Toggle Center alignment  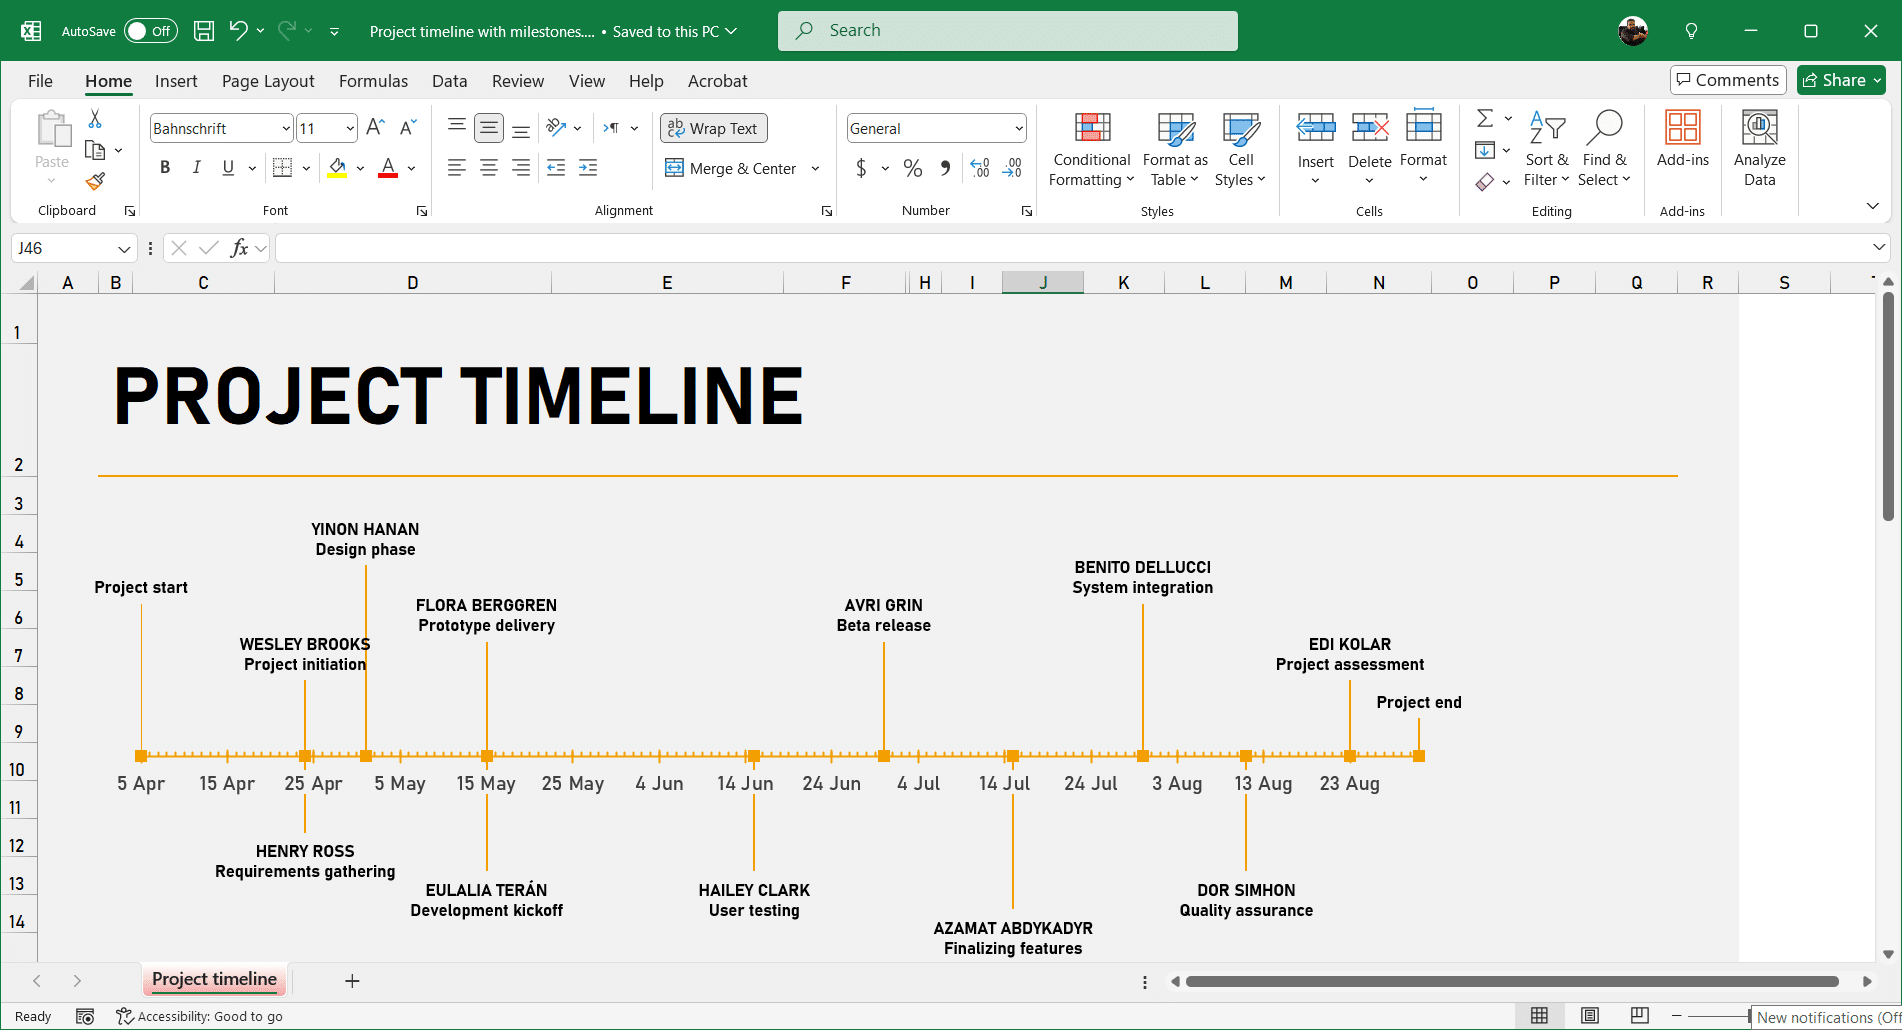pyautogui.click(x=489, y=167)
